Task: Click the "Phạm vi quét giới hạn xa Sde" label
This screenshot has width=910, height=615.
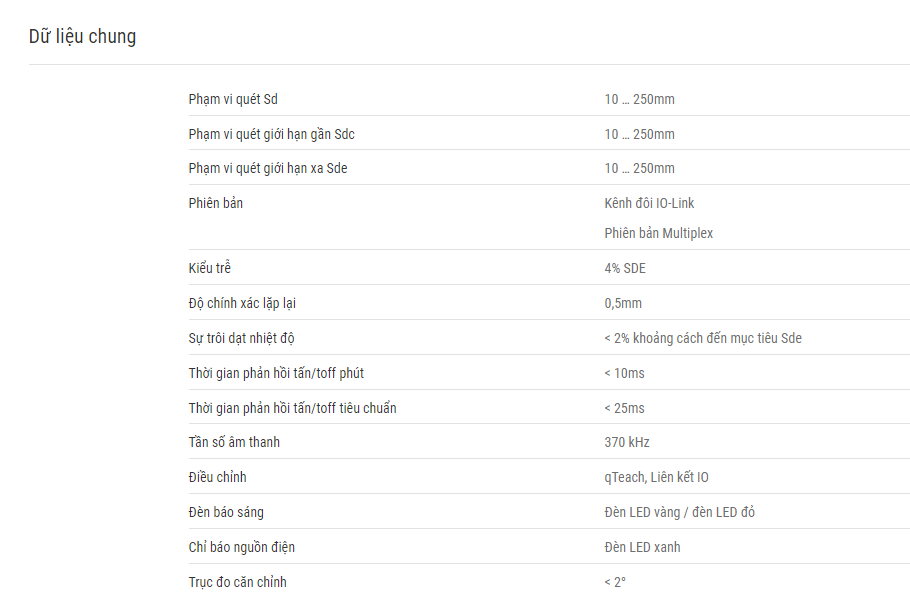Action: [x=268, y=168]
